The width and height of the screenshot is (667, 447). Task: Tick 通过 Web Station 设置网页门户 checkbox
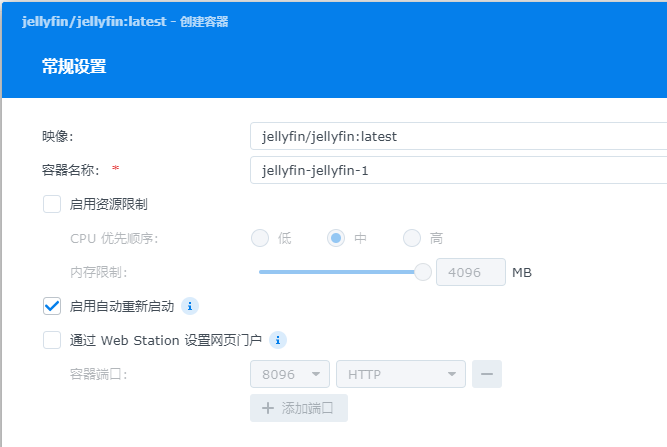(x=52, y=340)
